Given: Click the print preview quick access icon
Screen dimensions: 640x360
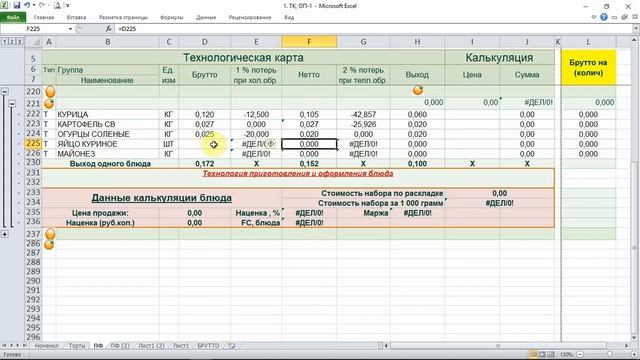Looking at the screenshot, I should point(58,6).
